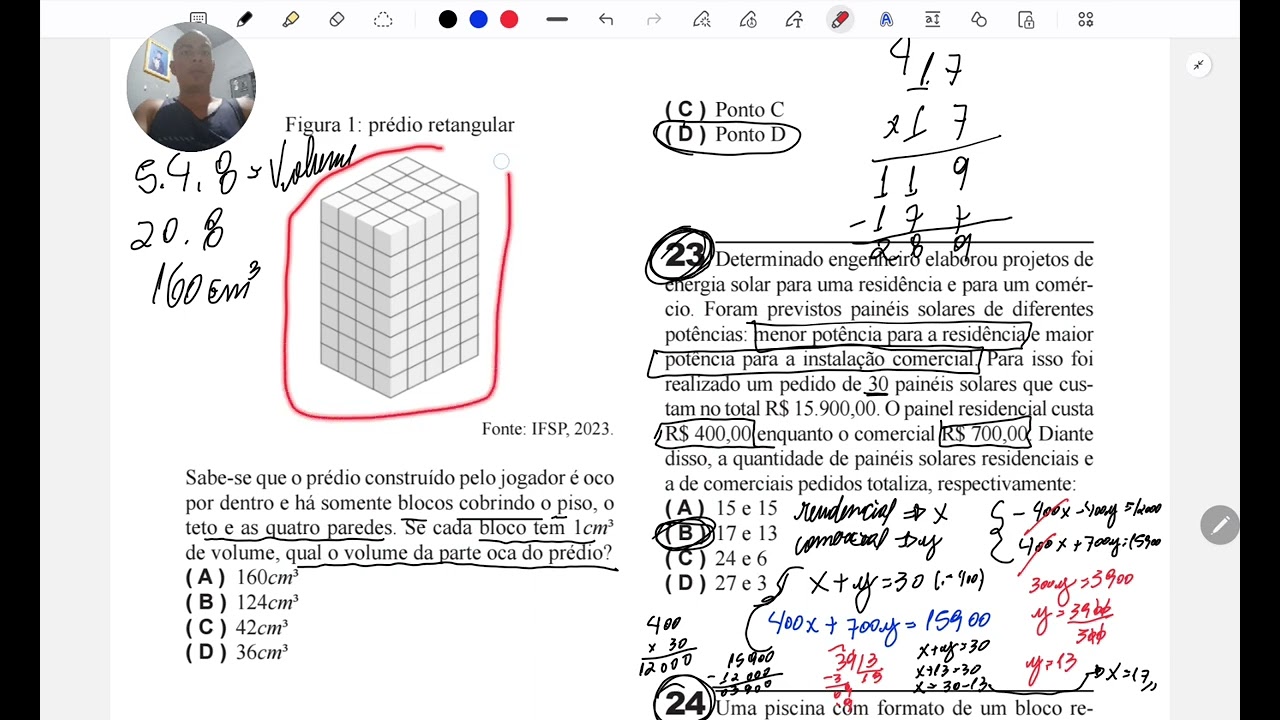Click the presenter webcam thumbnail
The height and width of the screenshot is (720, 1280).
(x=191, y=87)
